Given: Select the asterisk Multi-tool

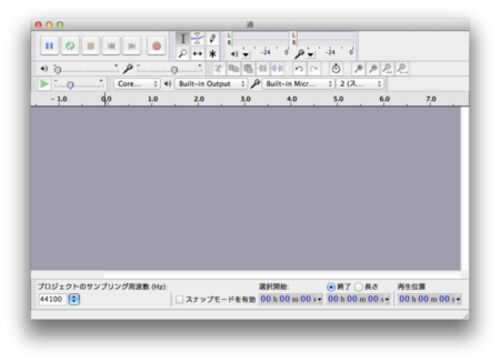Looking at the screenshot, I should [212, 53].
